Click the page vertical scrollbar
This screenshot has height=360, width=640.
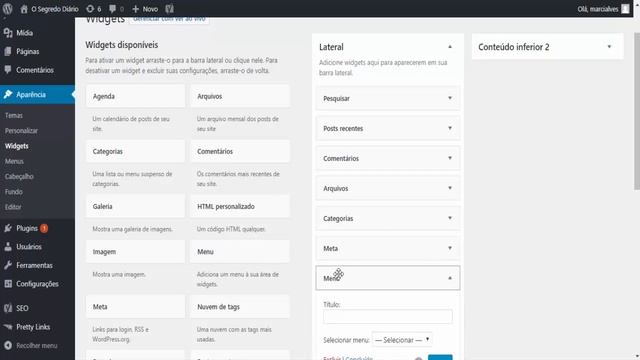point(637,111)
